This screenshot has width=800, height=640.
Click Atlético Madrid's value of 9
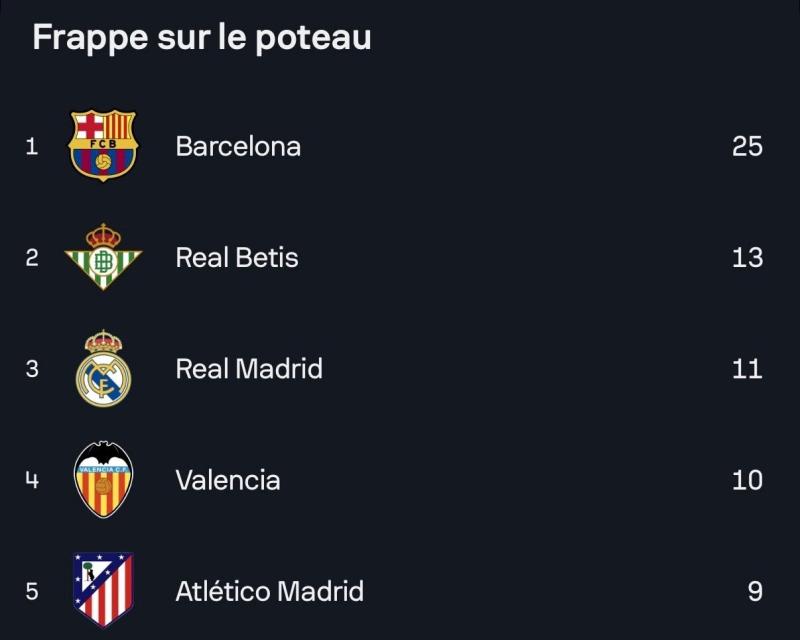pyautogui.click(x=755, y=592)
